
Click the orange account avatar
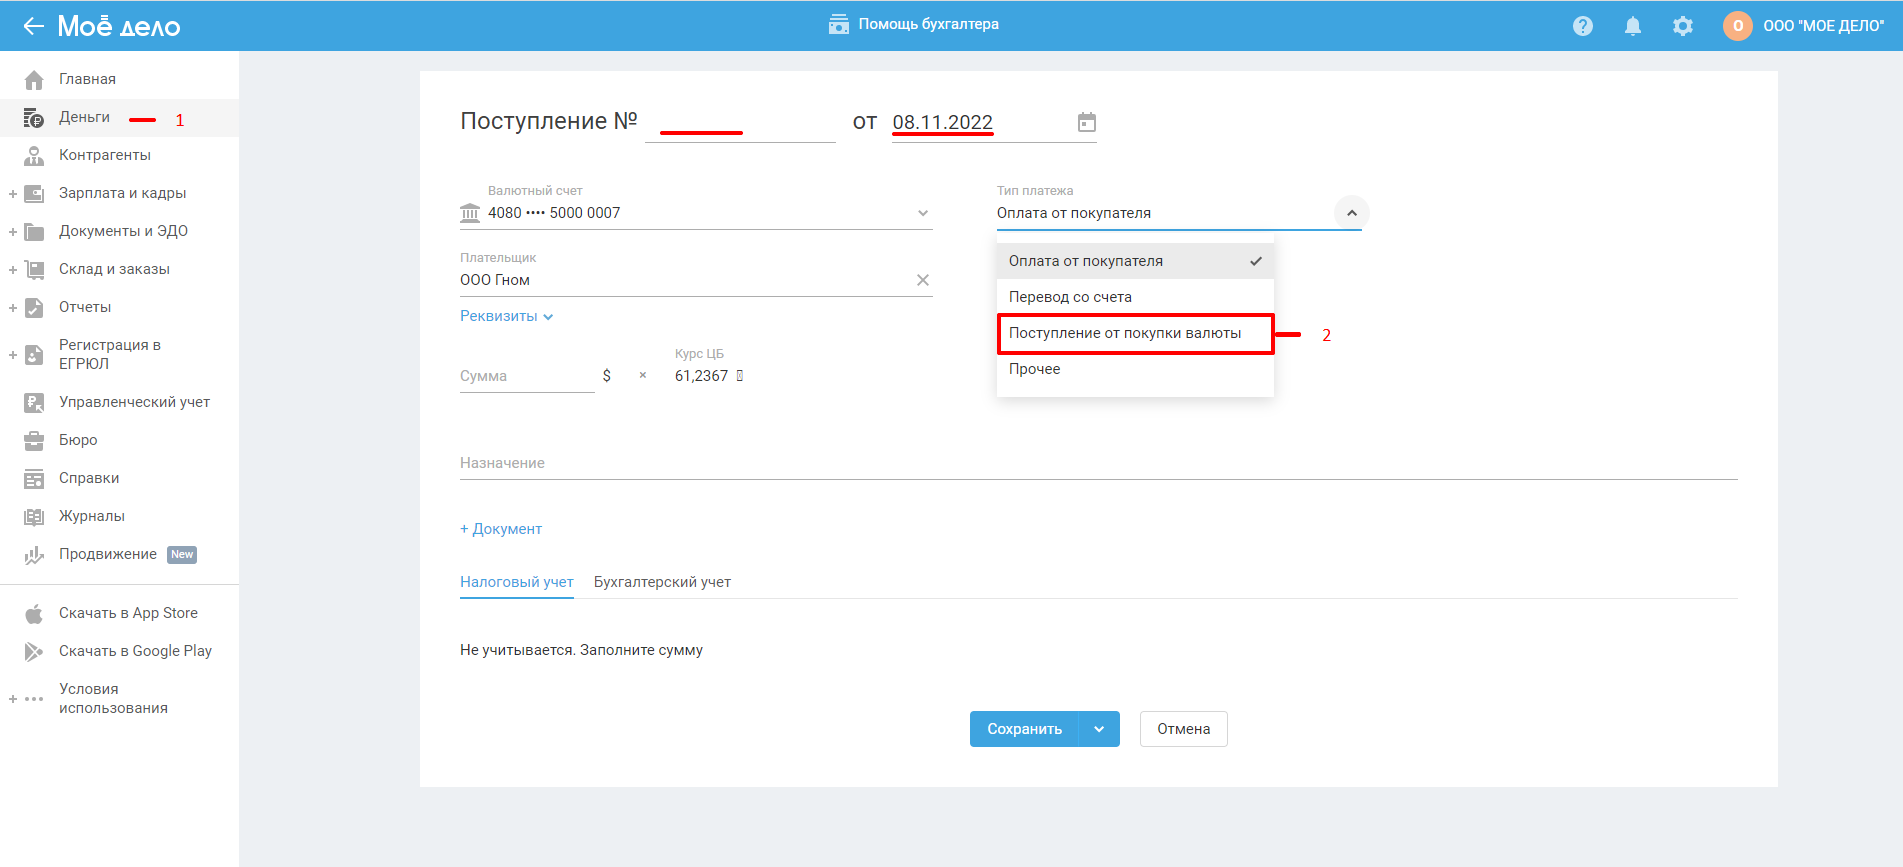[1737, 26]
